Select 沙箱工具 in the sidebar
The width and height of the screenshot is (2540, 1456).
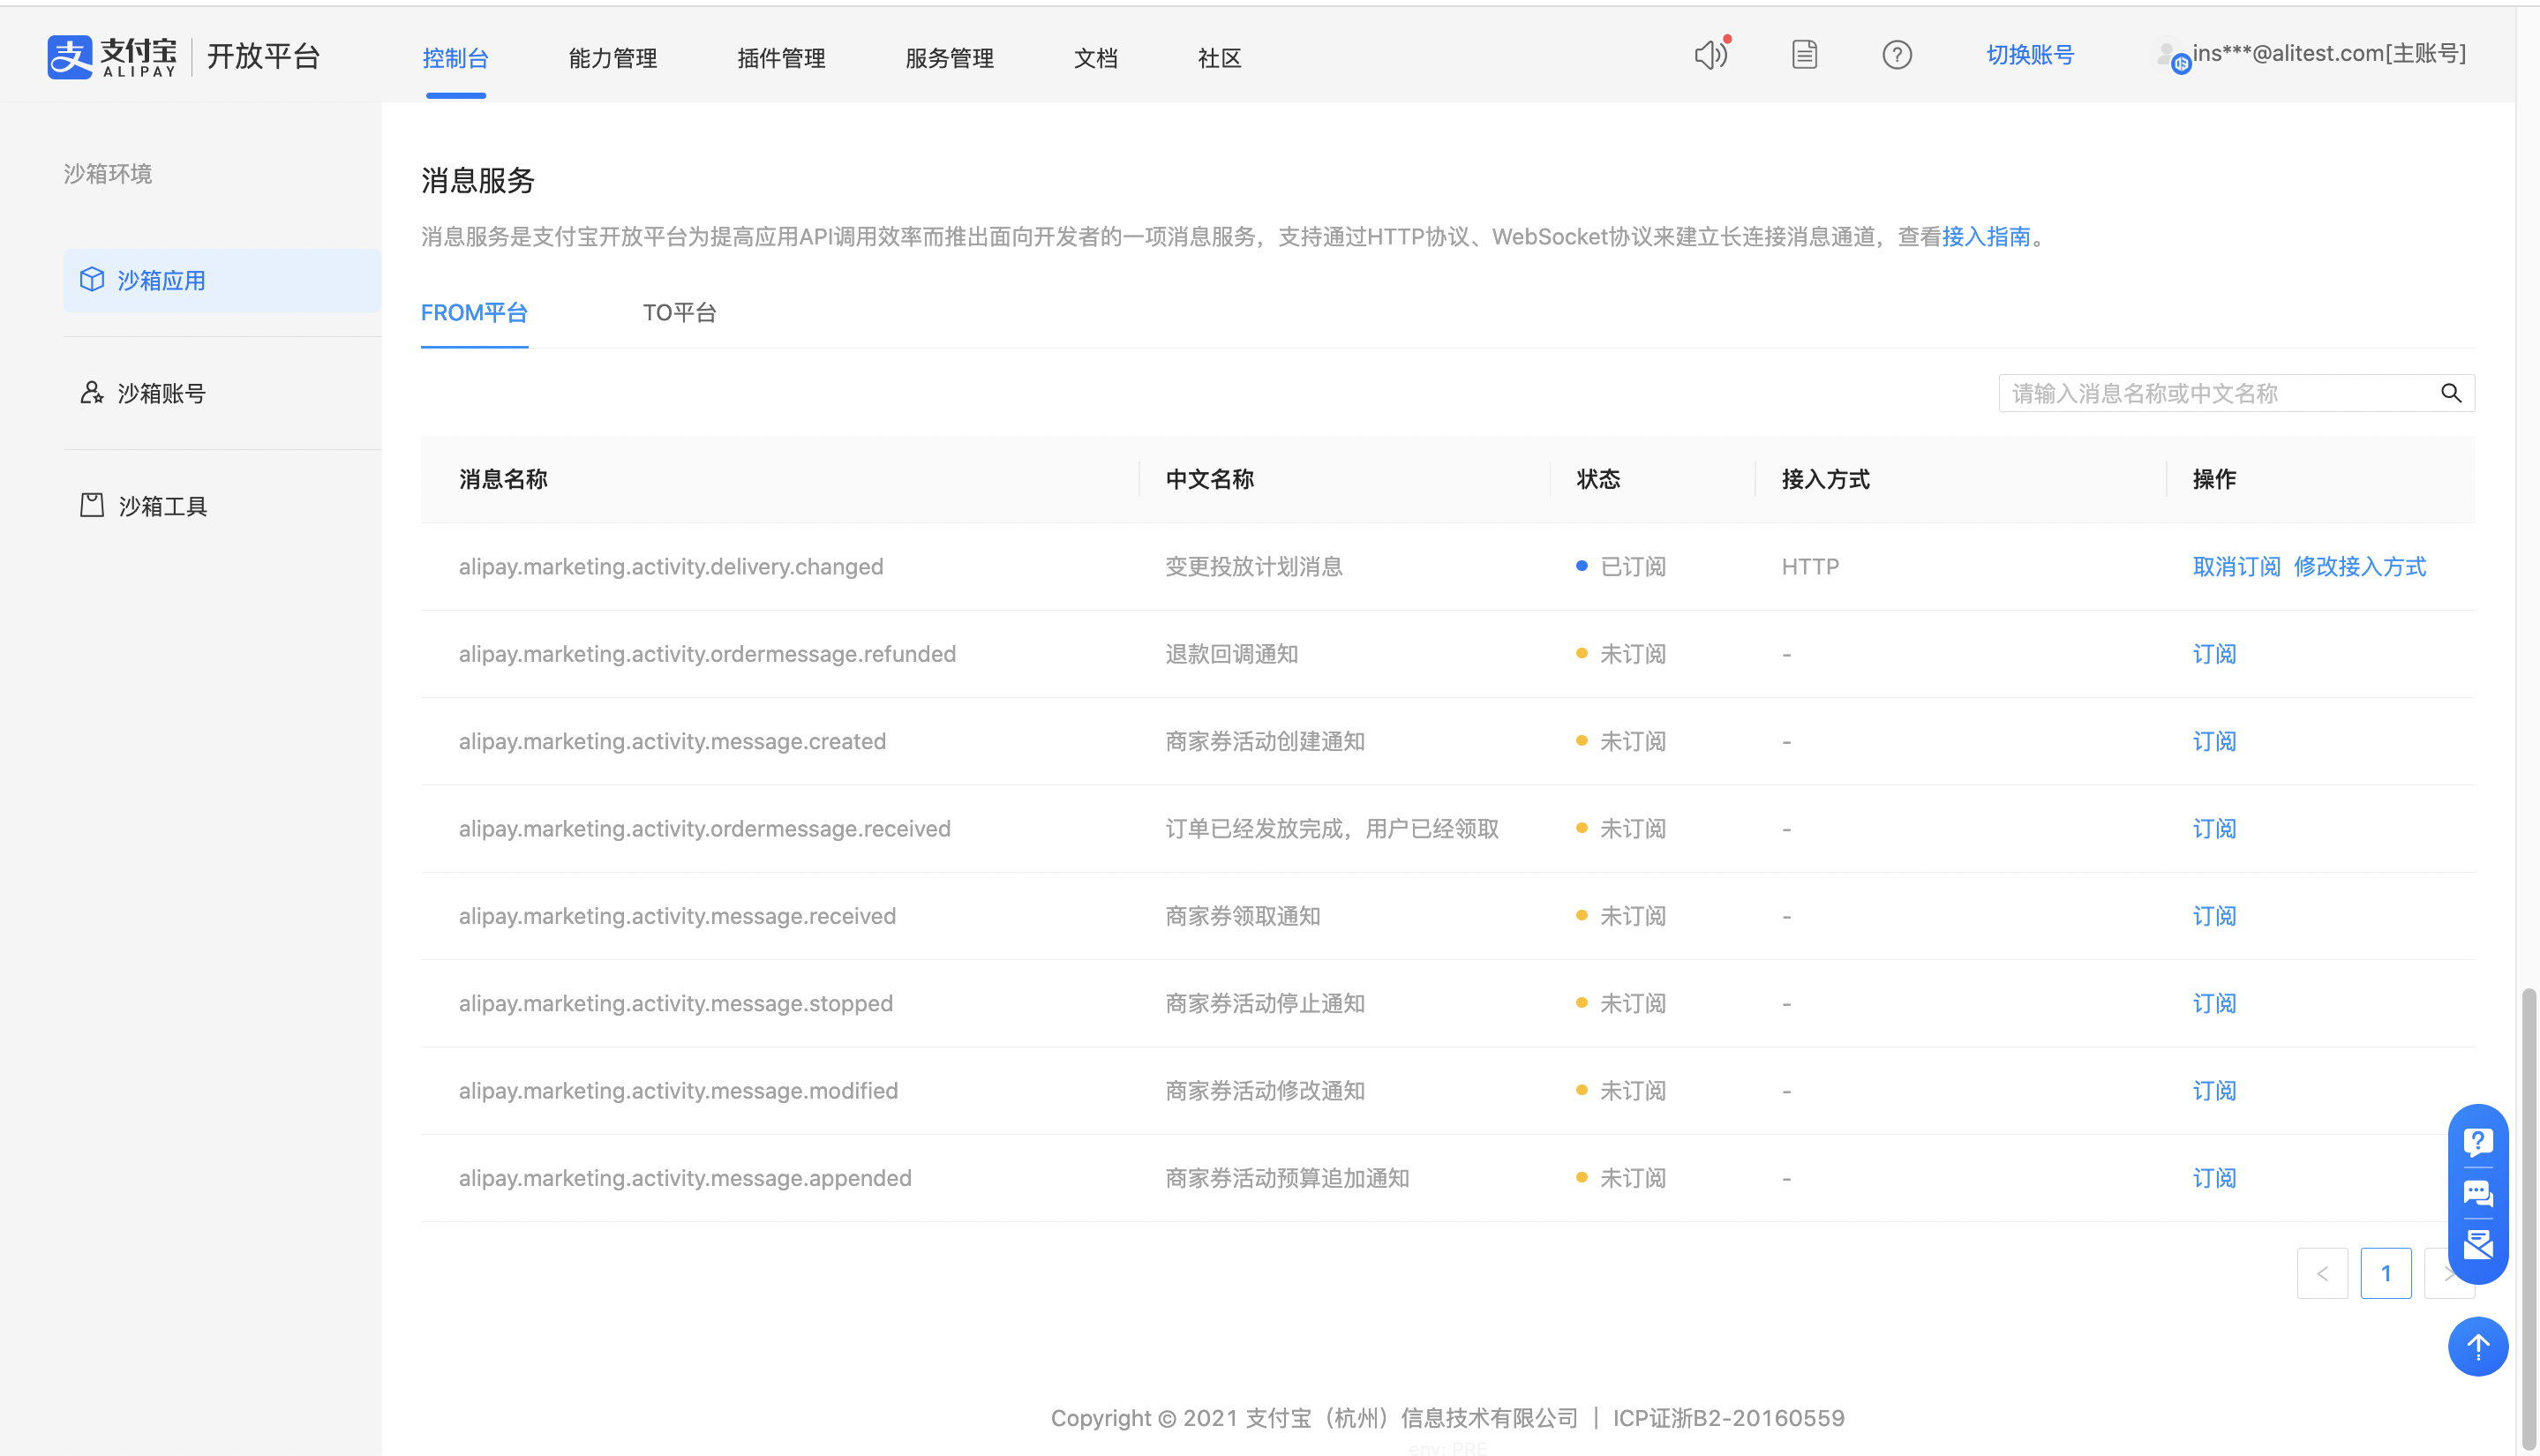pyautogui.click(x=162, y=506)
